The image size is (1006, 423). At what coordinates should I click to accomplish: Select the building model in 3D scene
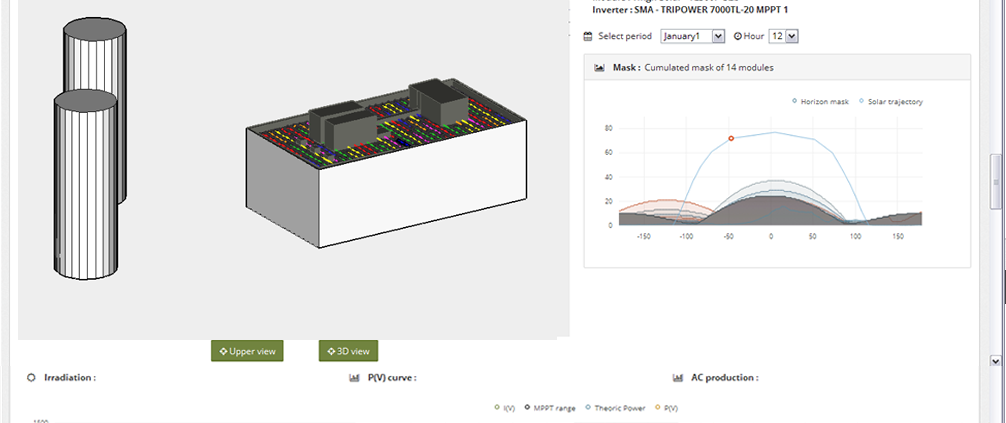(x=386, y=164)
